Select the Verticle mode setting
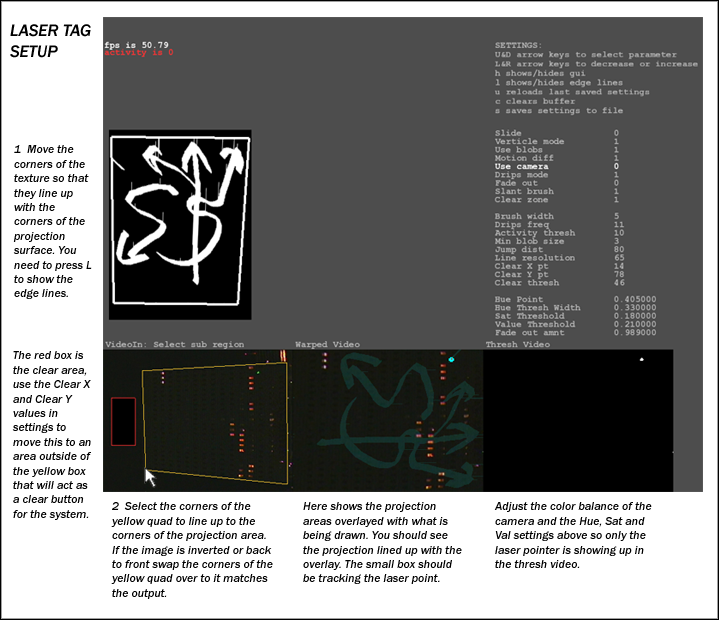The width and height of the screenshot is (719, 620). [x=557, y=141]
